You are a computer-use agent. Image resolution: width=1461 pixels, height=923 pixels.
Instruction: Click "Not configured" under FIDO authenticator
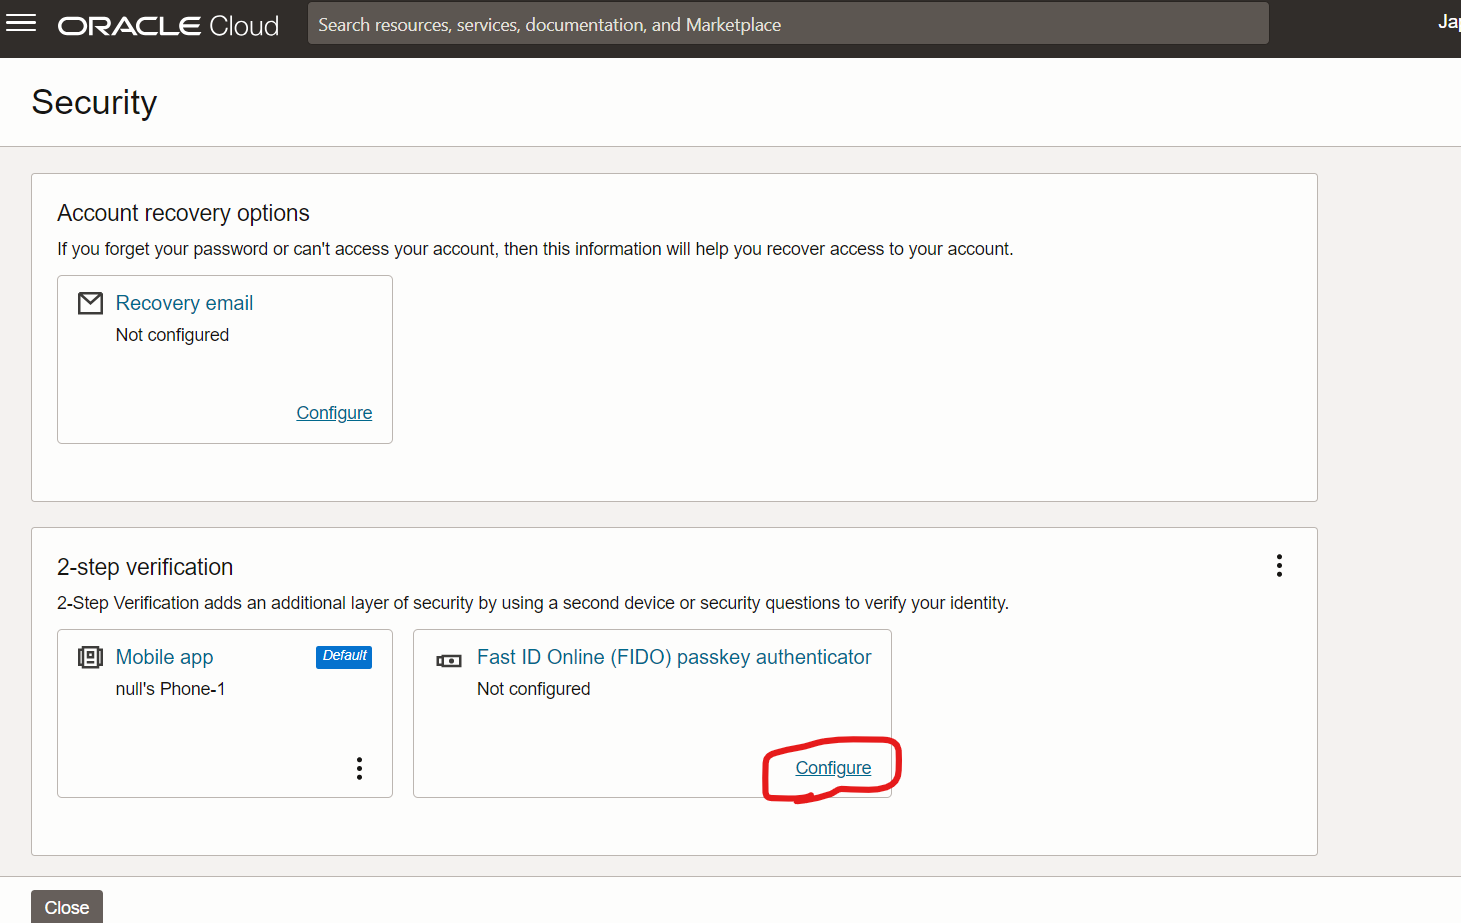[x=534, y=689]
